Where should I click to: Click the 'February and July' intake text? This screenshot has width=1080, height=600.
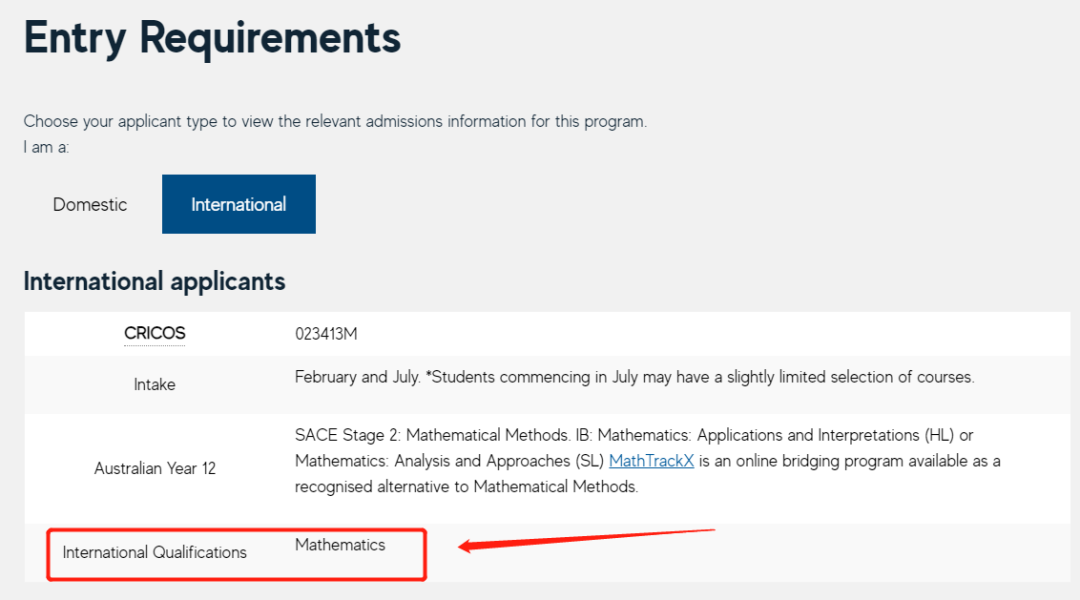tap(357, 377)
